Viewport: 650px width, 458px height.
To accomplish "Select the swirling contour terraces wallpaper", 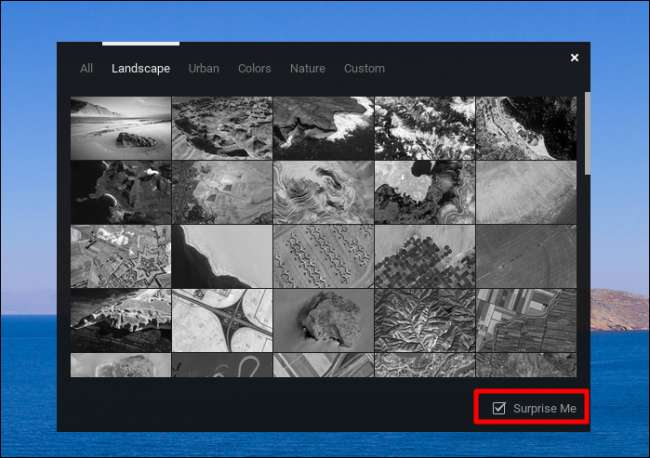I will pyautogui.click(x=323, y=192).
